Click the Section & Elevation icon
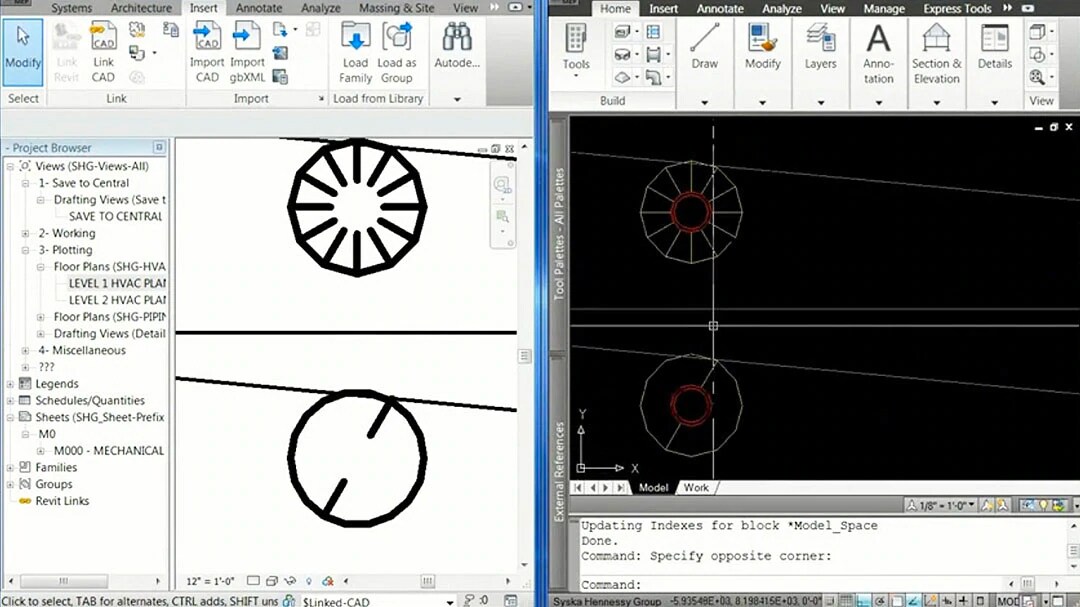Screen dimensions: 1080x607 tap(936, 42)
